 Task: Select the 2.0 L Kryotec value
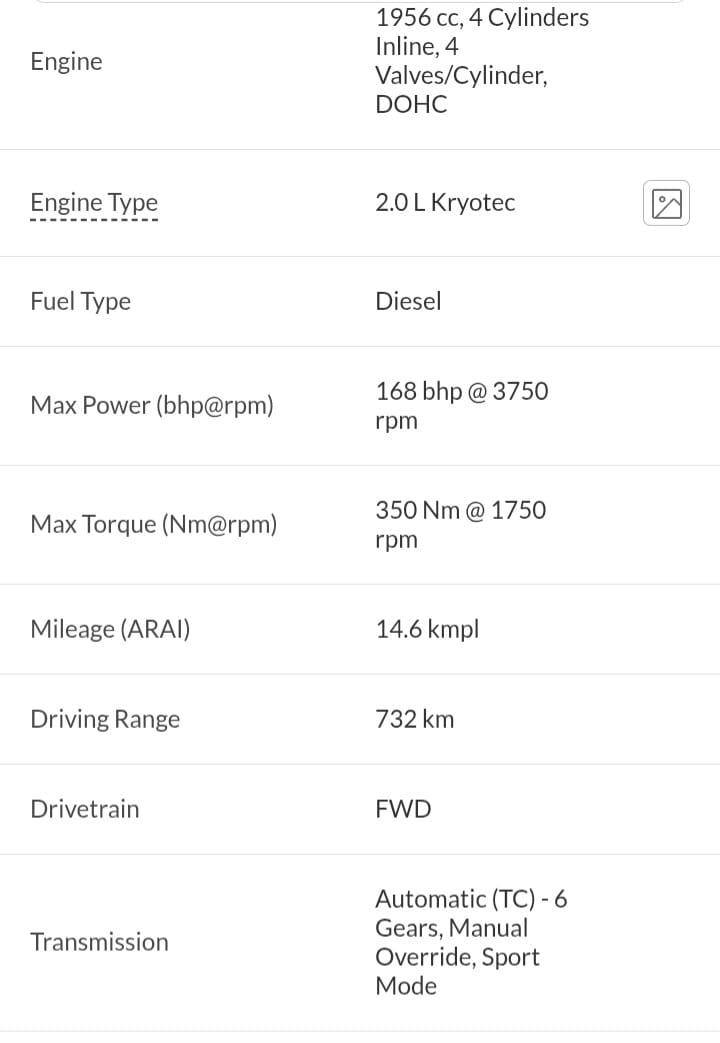(x=445, y=202)
